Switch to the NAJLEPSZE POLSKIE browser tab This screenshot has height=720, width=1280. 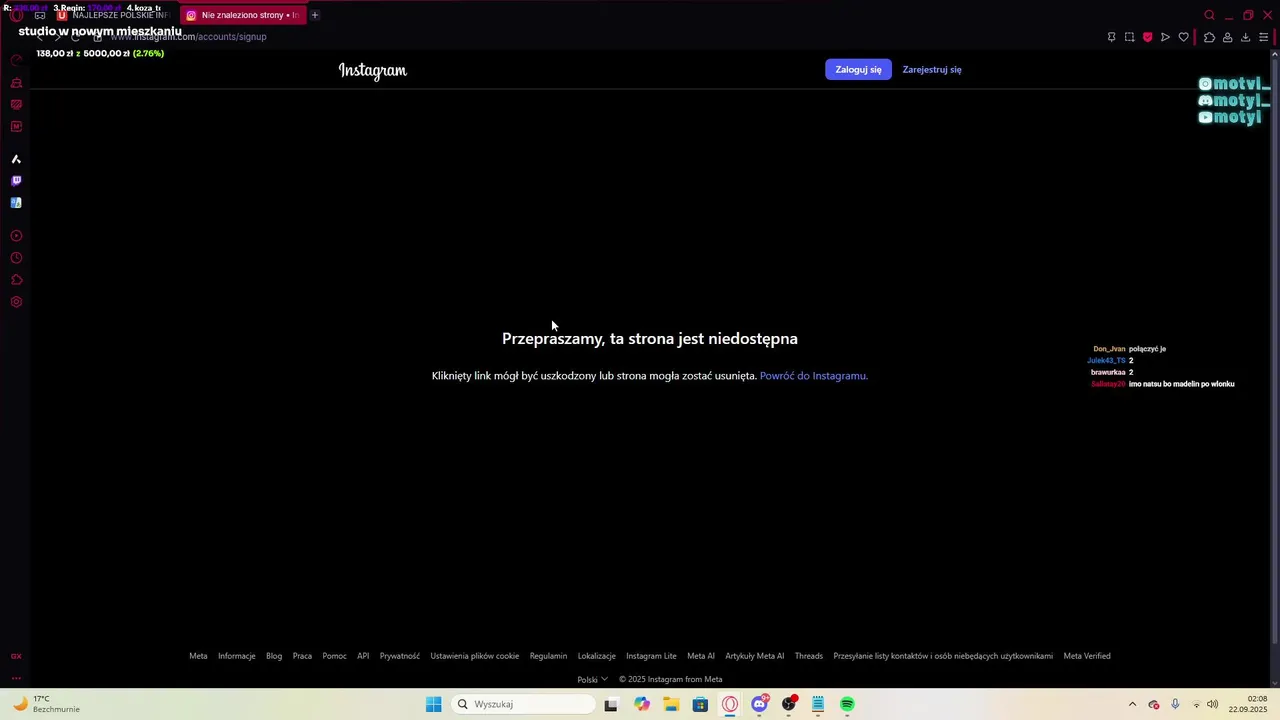tap(115, 15)
